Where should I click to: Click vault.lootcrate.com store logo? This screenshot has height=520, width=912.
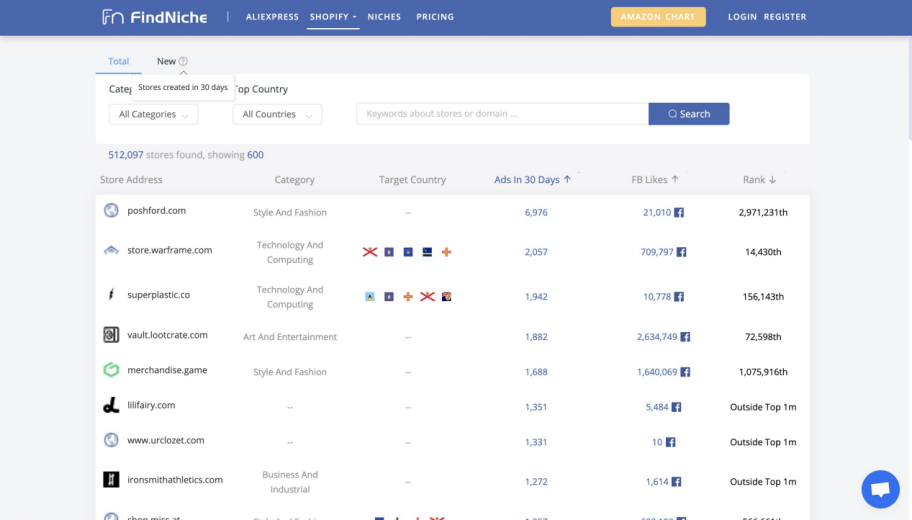click(x=111, y=334)
